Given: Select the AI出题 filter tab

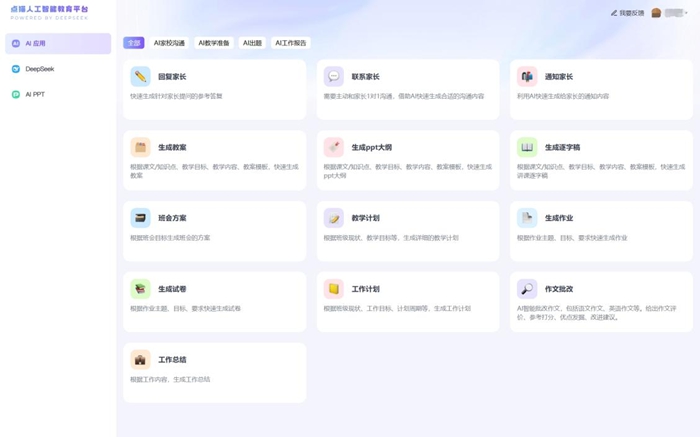Looking at the screenshot, I should click(x=252, y=43).
